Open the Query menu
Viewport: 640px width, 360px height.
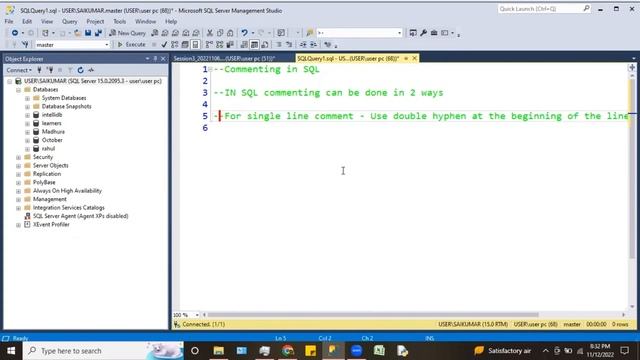click(x=69, y=21)
